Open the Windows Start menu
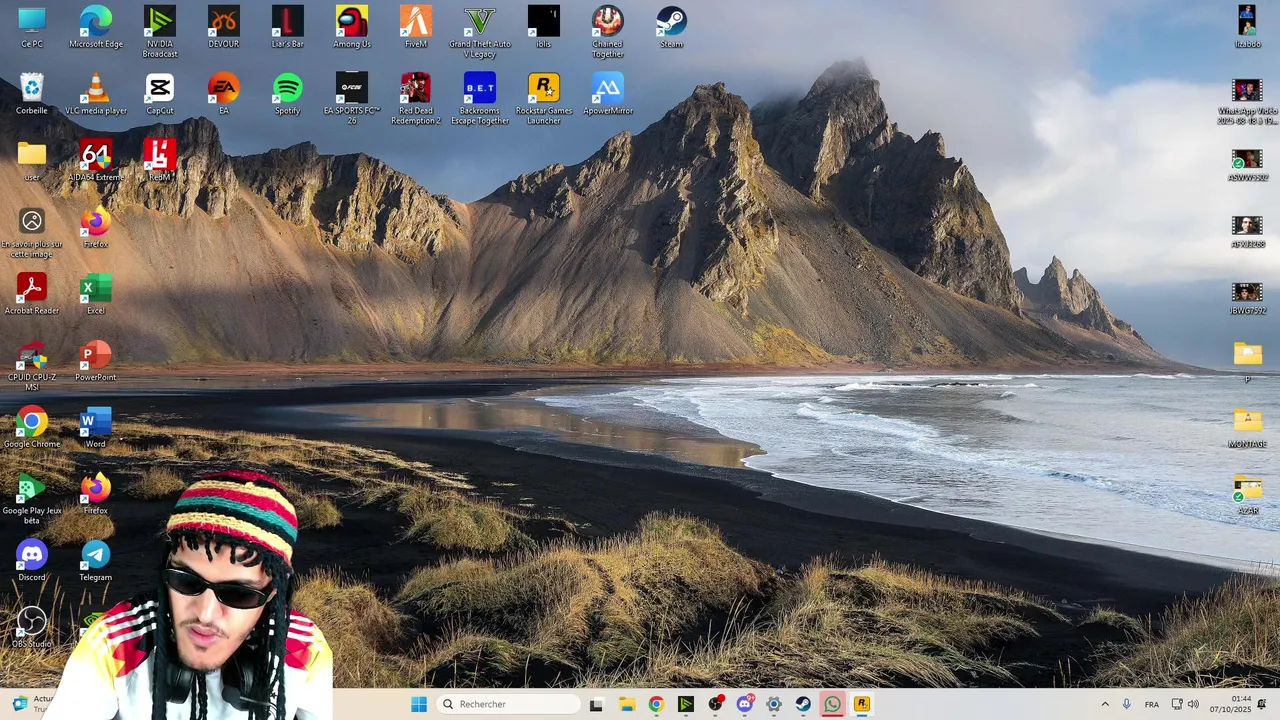The image size is (1280, 720). point(419,704)
